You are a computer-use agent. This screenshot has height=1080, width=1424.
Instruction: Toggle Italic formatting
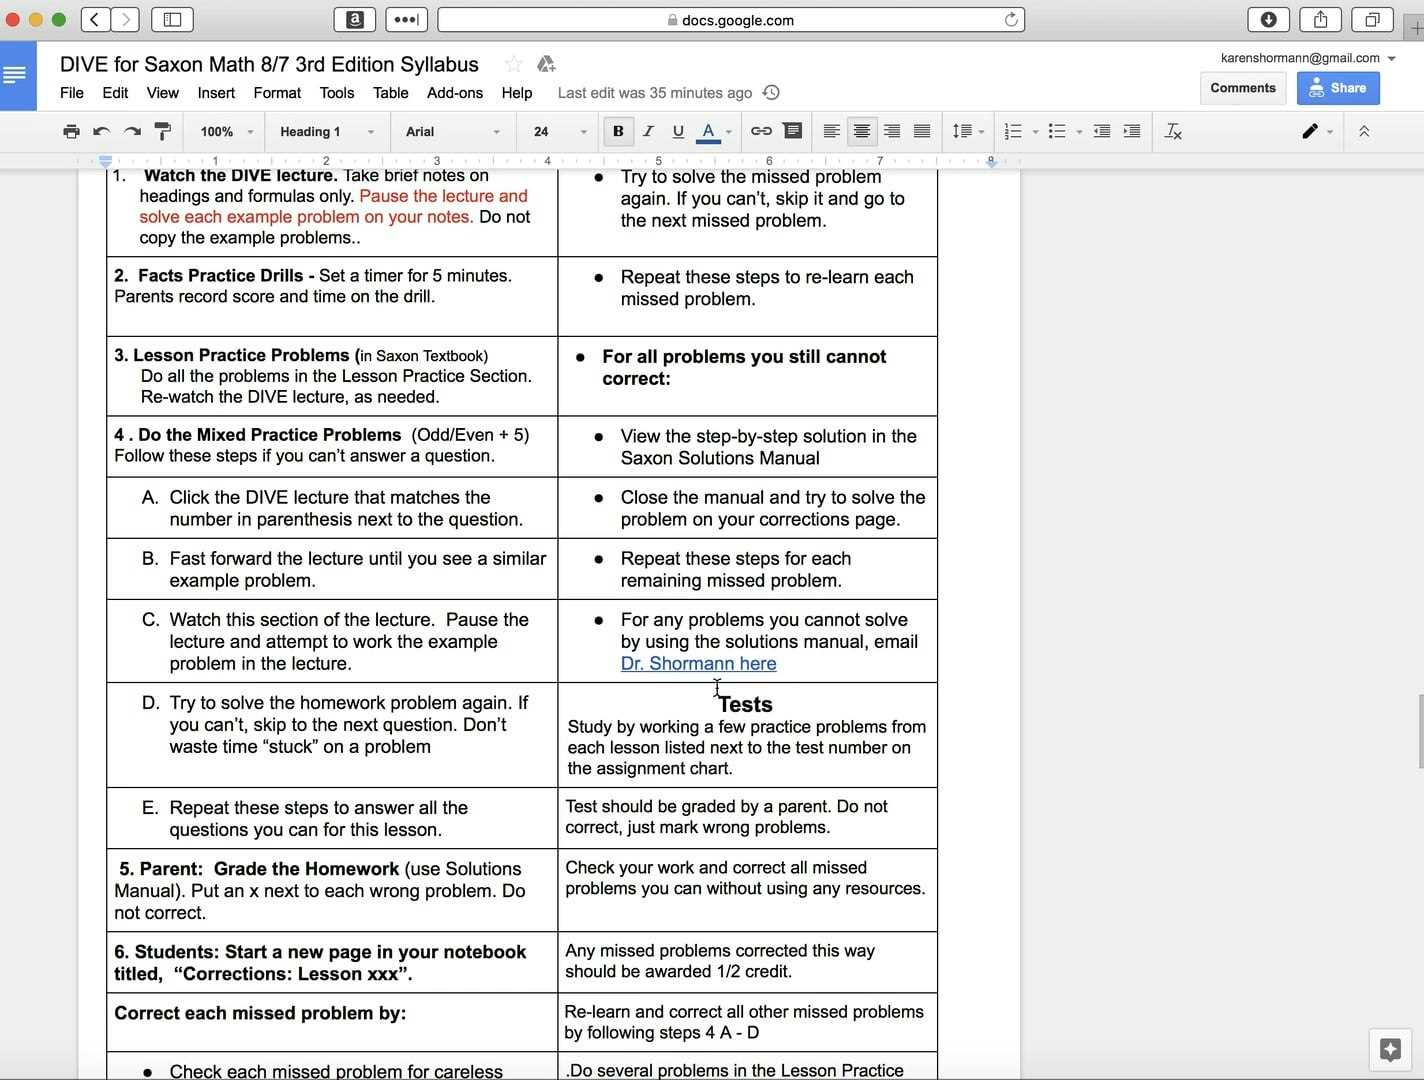click(648, 131)
